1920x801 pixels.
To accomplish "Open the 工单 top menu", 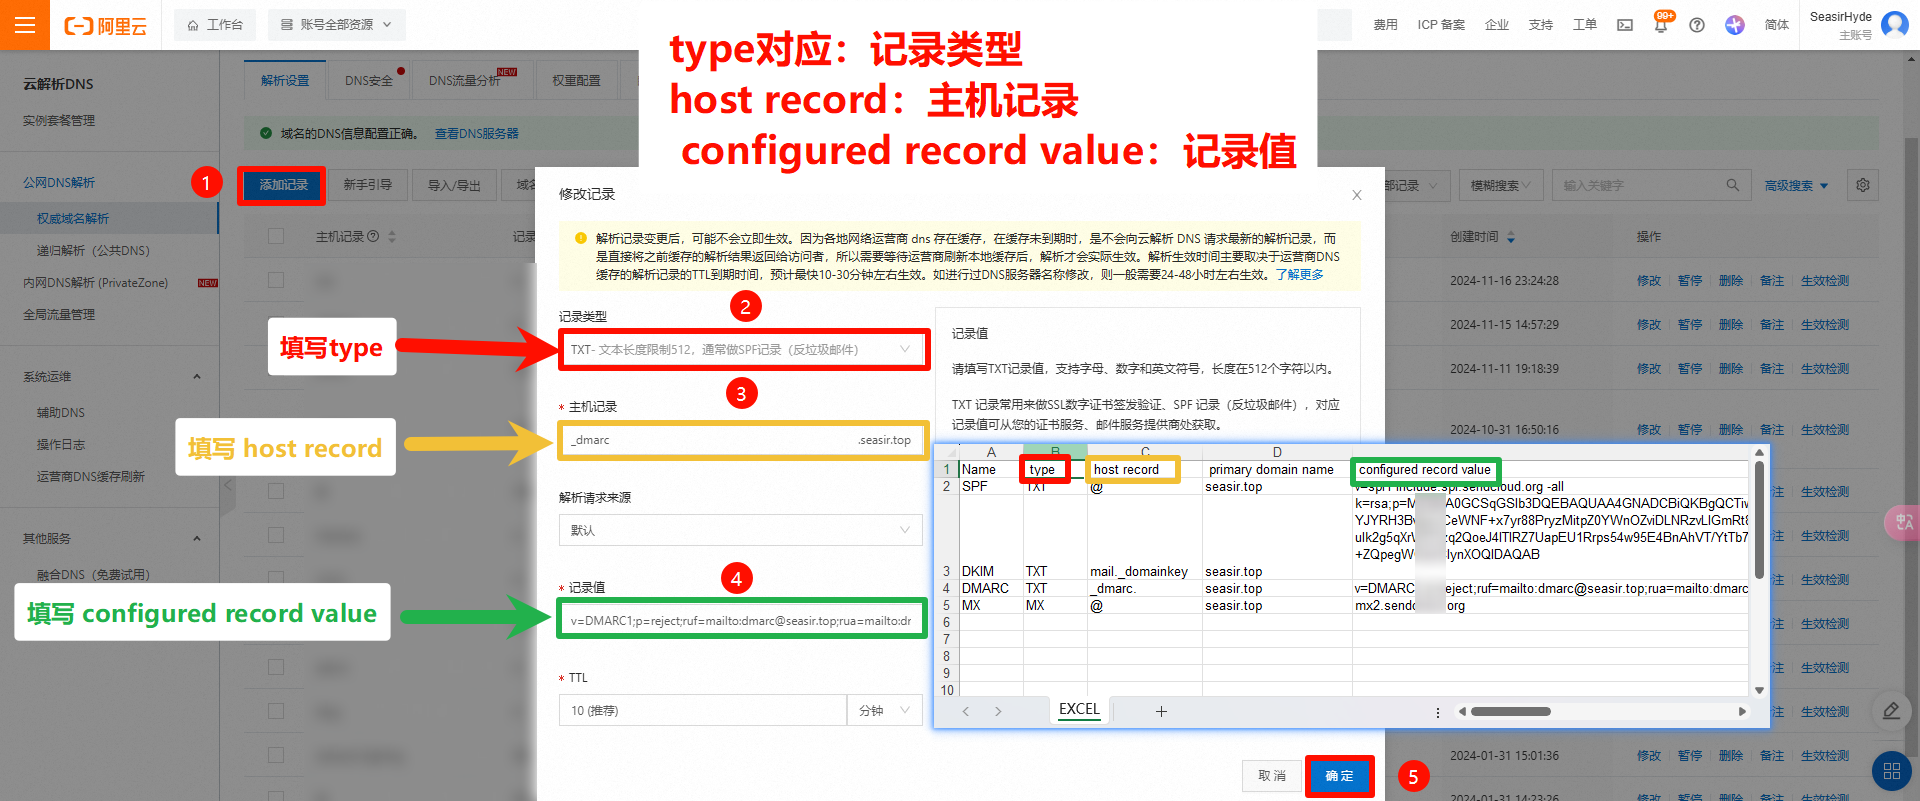I will 1585,25.
